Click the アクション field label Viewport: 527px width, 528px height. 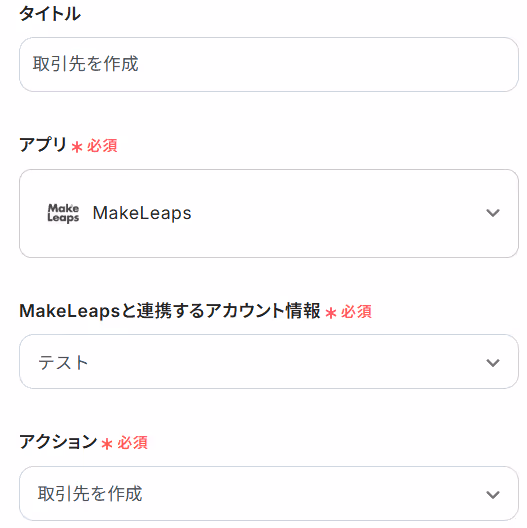(58, 442)
